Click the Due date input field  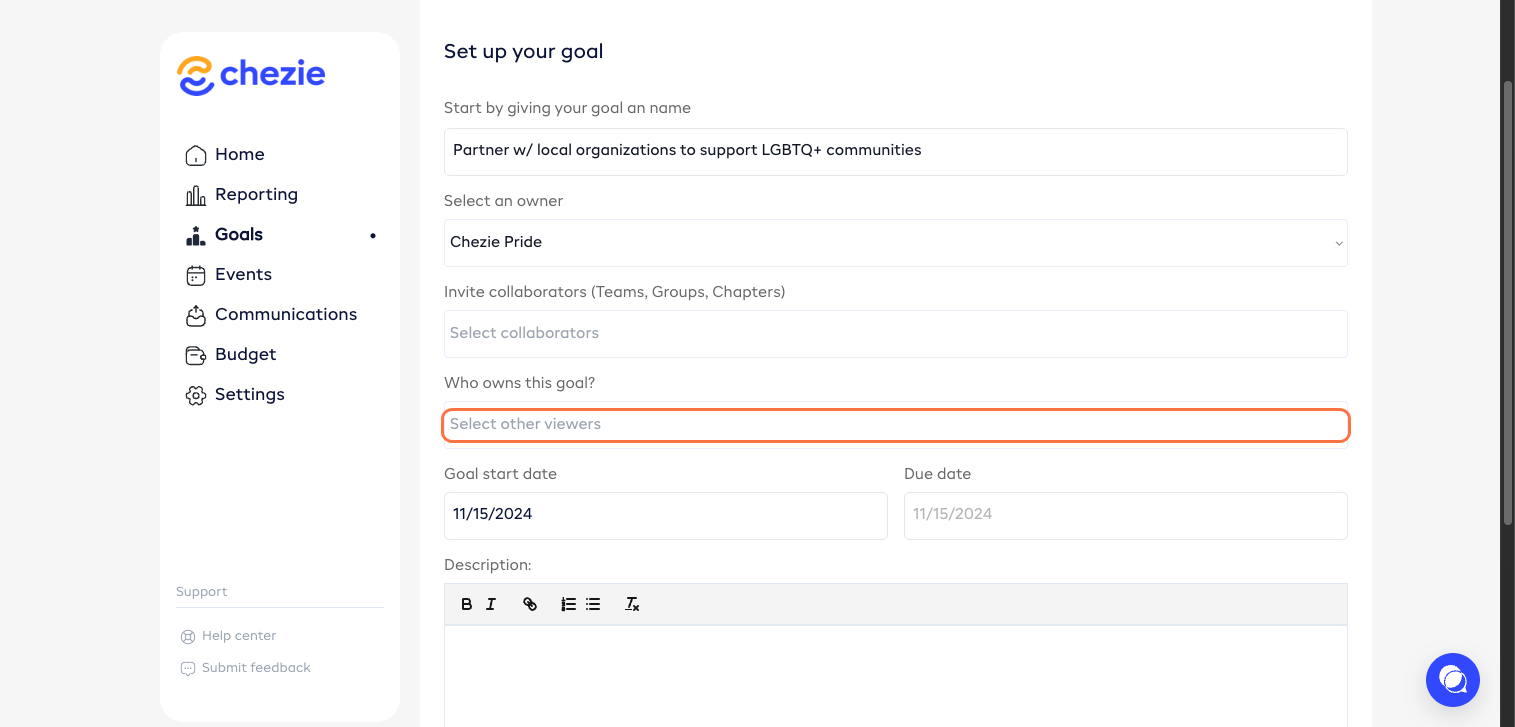pos(1125,515)
